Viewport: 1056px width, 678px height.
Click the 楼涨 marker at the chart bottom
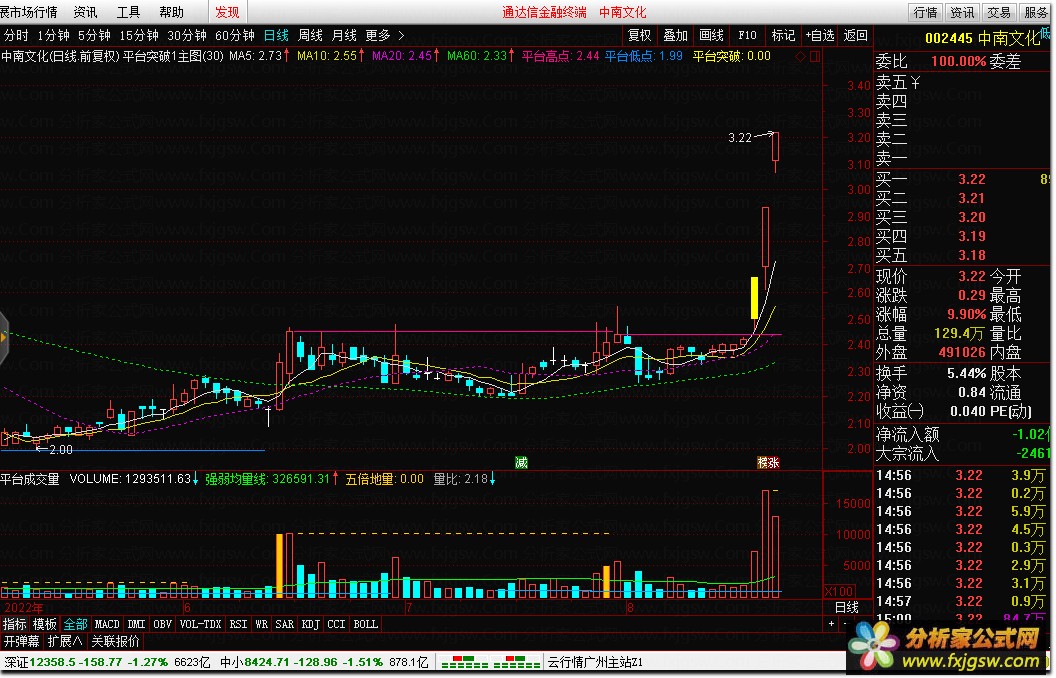click(x=768, y=463)
